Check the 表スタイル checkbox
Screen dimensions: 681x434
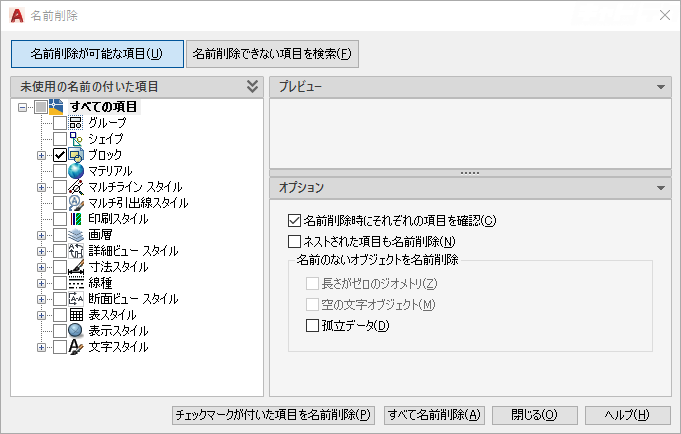(x=60, y=315)
